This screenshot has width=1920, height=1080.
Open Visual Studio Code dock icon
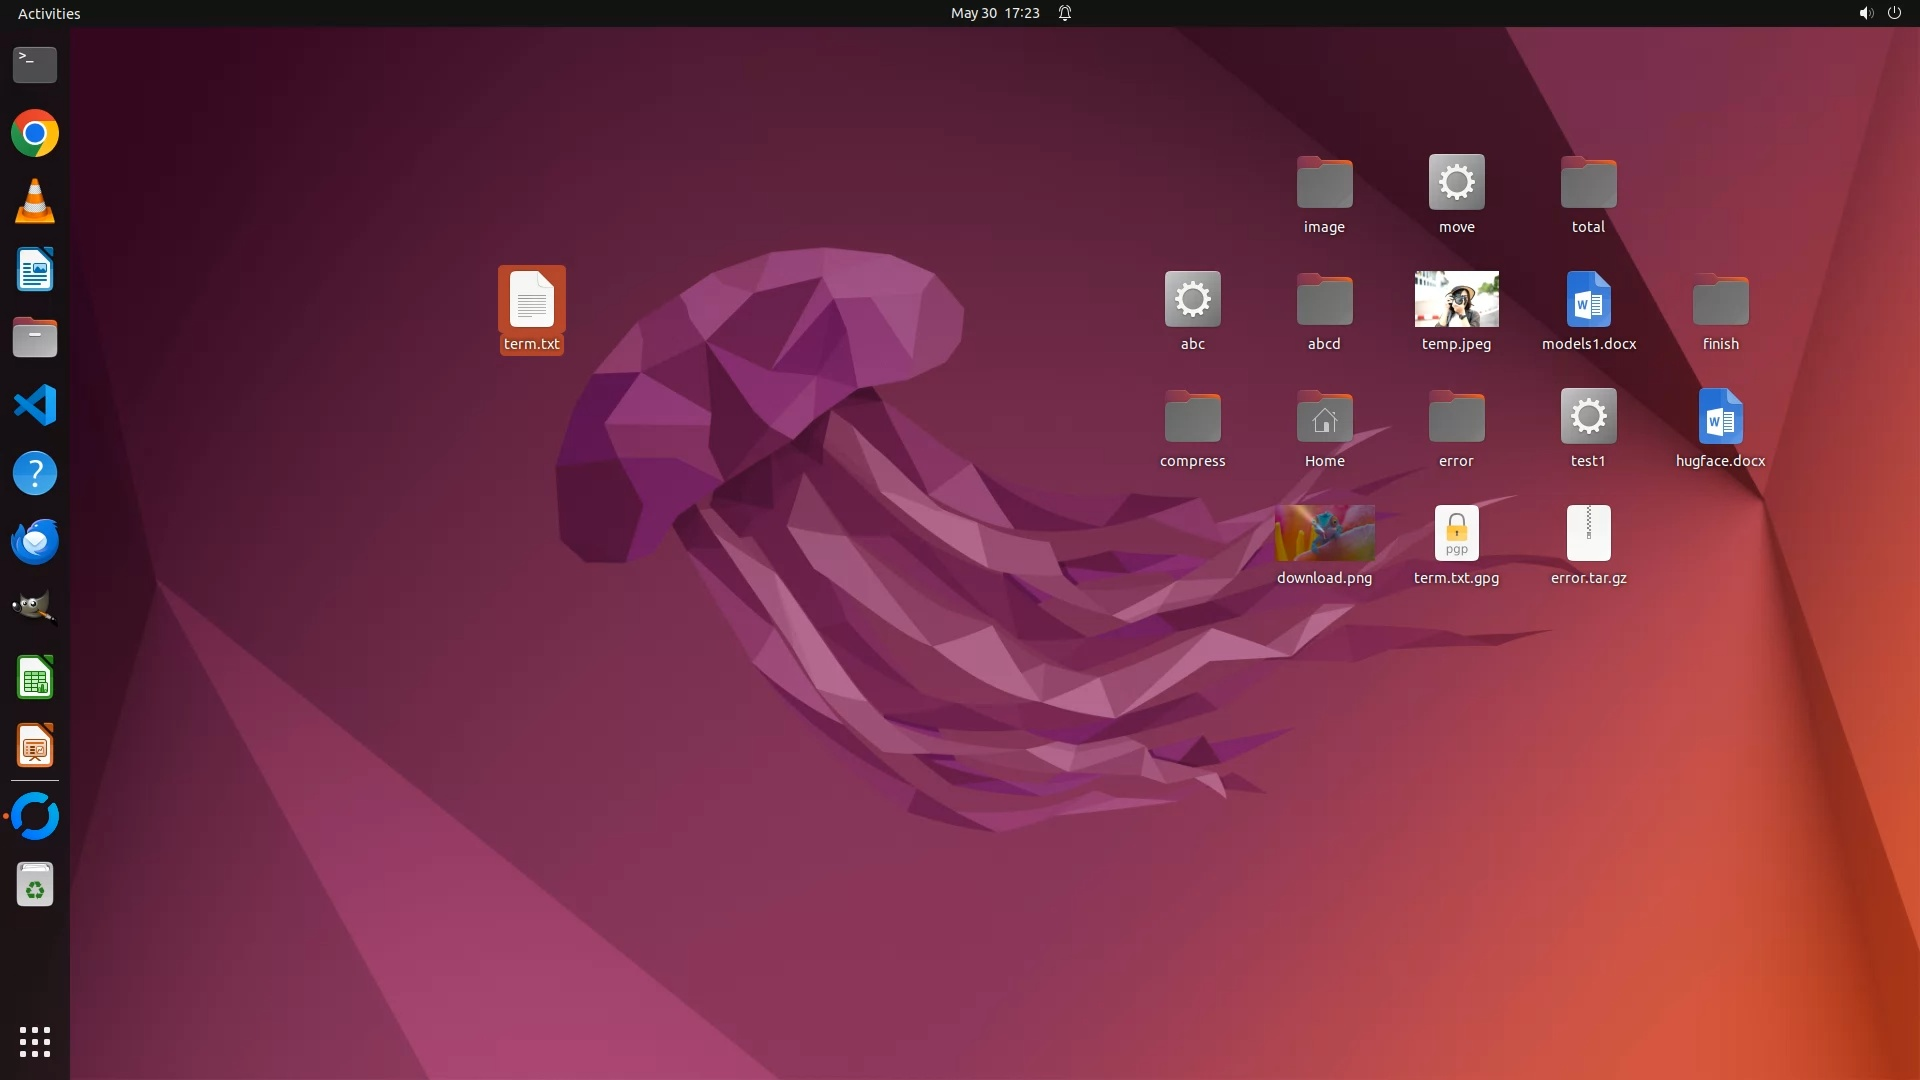[x=35, y=405]
